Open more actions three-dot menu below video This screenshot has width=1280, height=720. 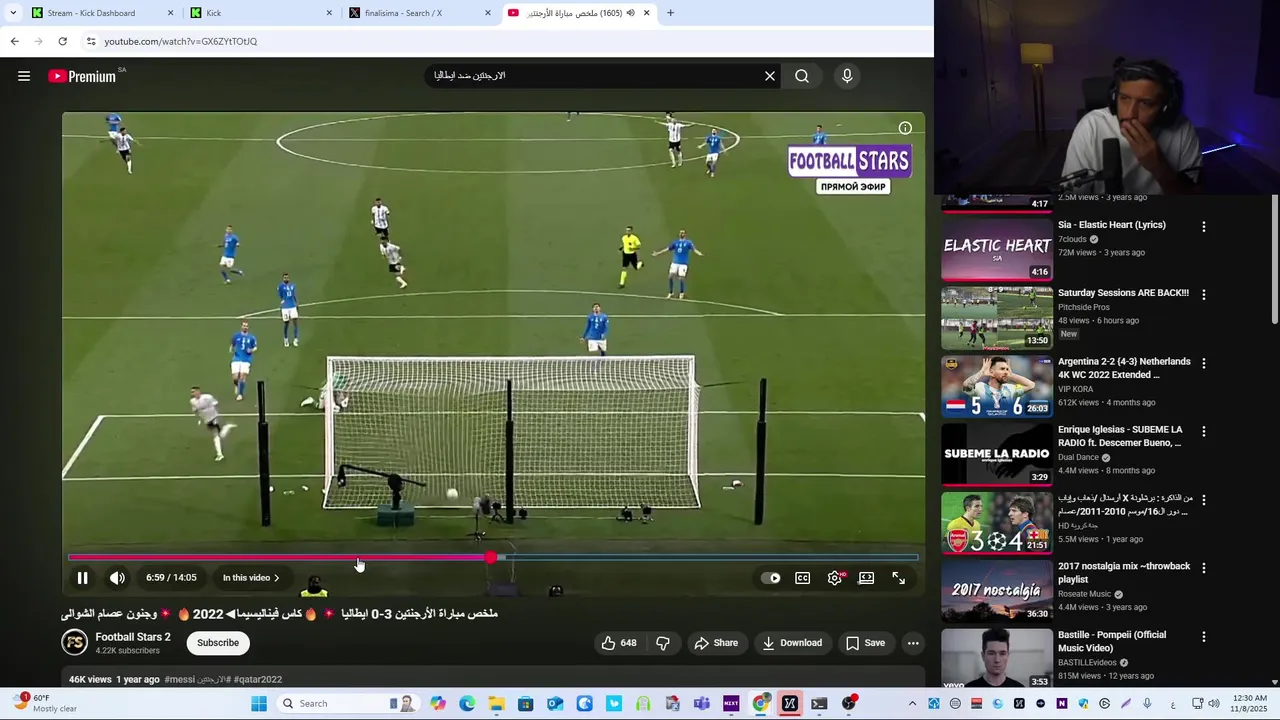pyautogui.click(x=913, y=643)
